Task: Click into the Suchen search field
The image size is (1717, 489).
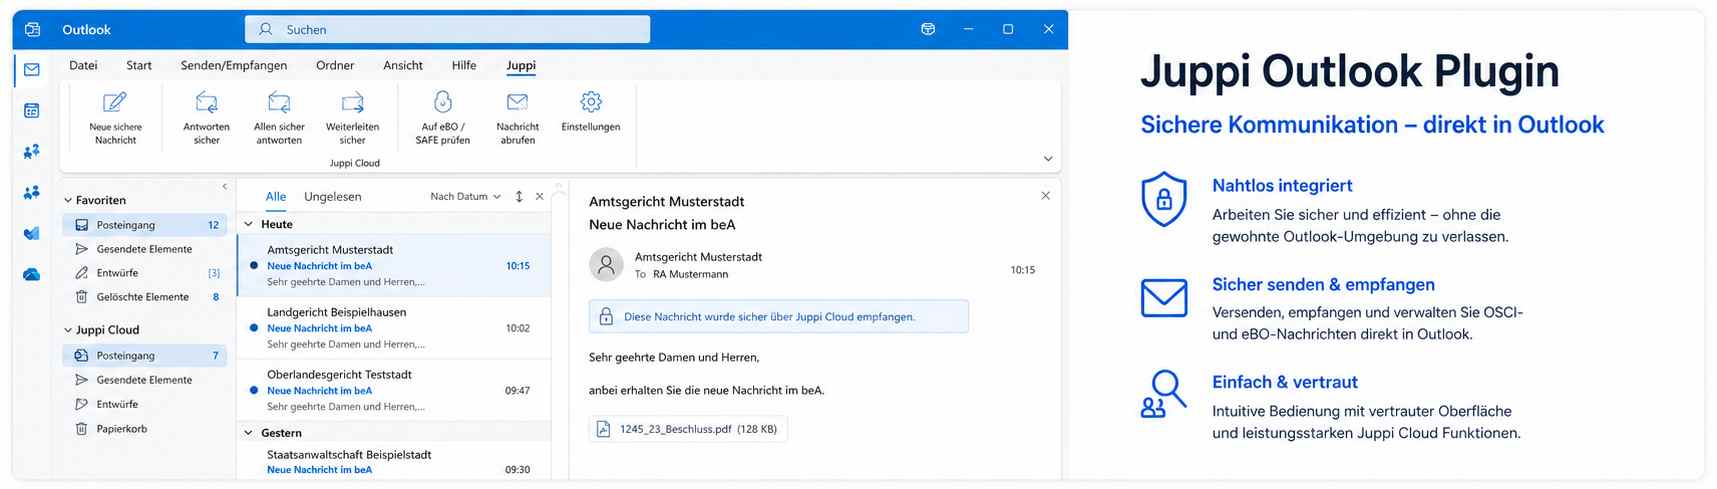Action: click(447, 29)
